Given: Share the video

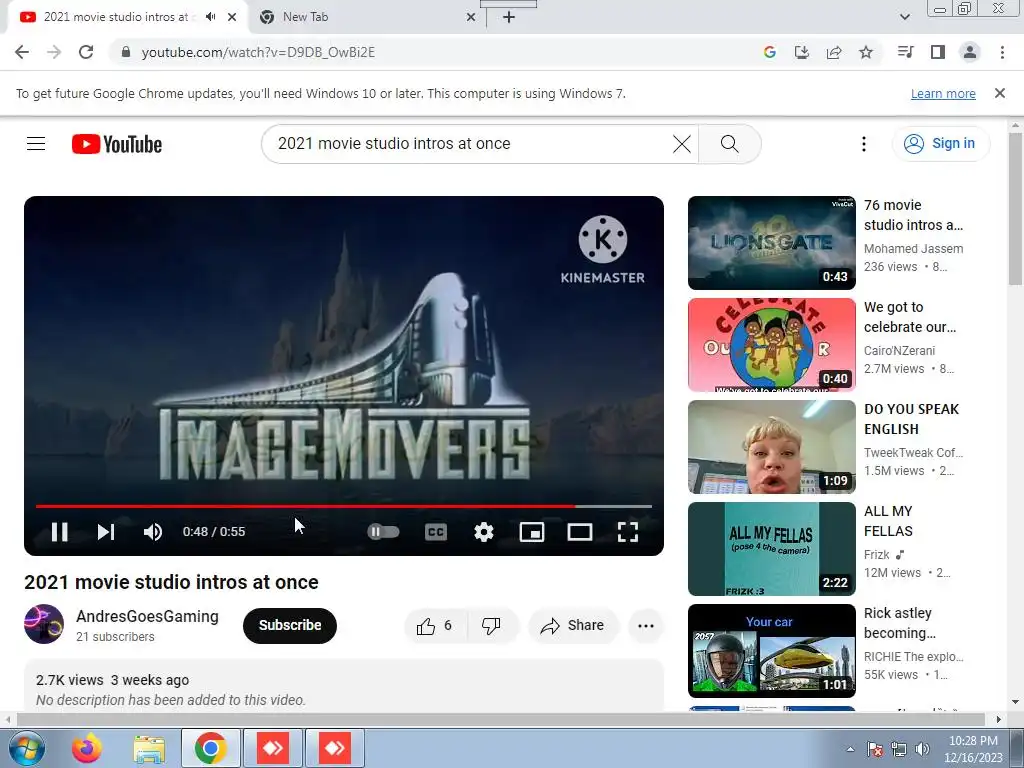Looking at the screenshot, I should pyautogui.click(x=572, y=626).
